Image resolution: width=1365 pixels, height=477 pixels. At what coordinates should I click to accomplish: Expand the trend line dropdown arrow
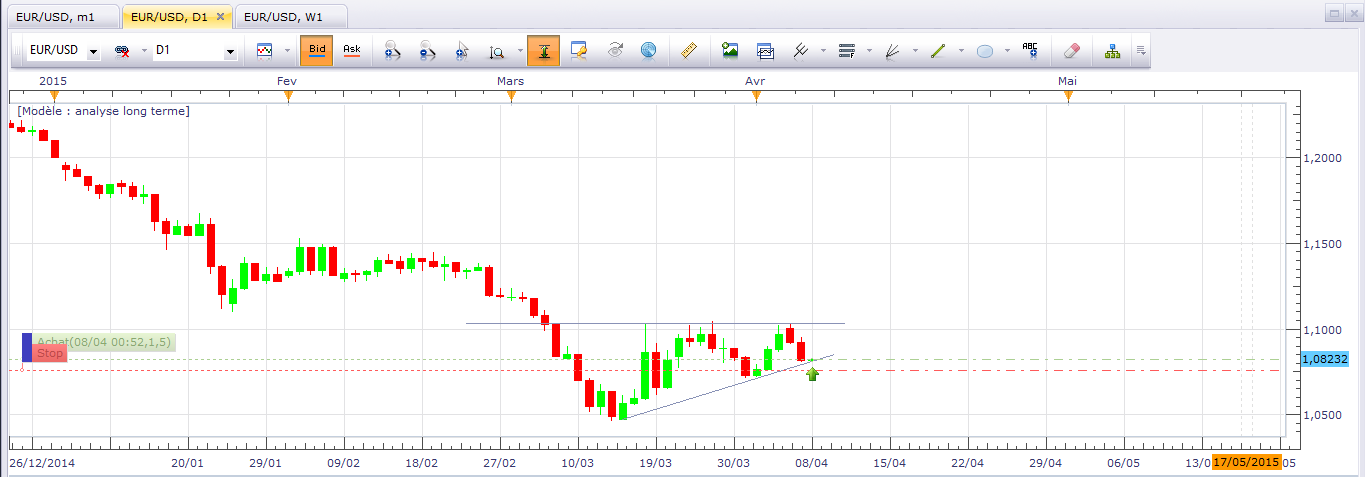961,50
